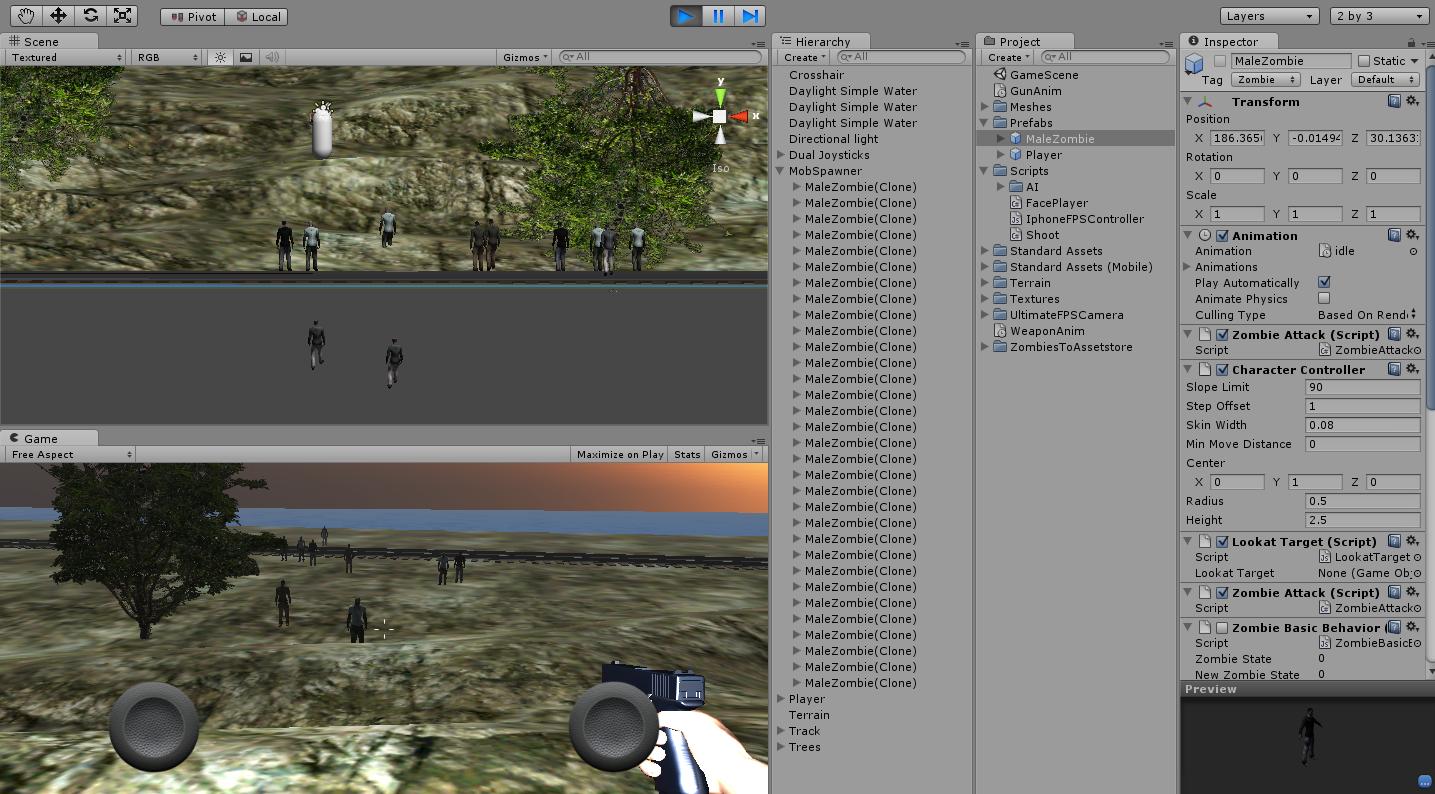Image resolution: width=1435 pixels, height=794 pixels.
Task: Click the scene orientation gizmo center cube
Action: pyautogui.click(x=720, y=117)
